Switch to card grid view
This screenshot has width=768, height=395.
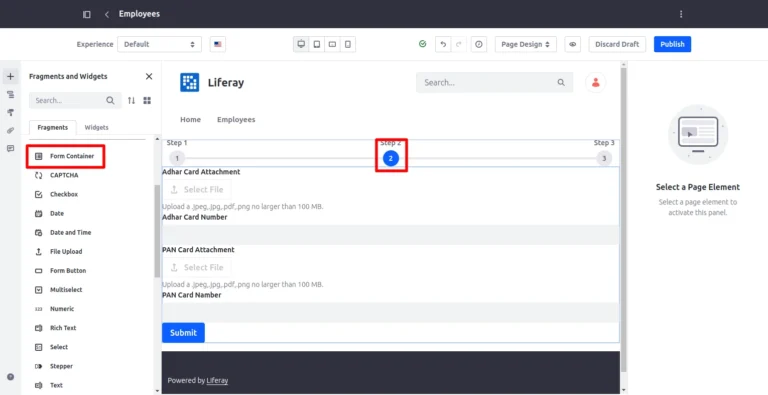[147, 100]
